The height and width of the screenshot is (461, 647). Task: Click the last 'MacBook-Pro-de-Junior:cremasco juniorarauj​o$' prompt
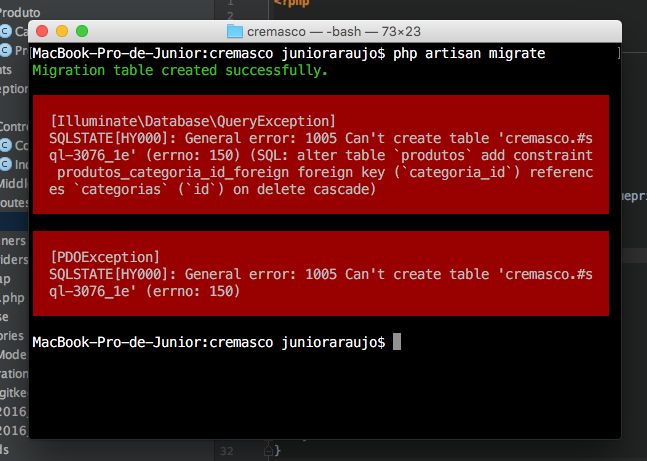pyautogui.click(x=209, y=343)
